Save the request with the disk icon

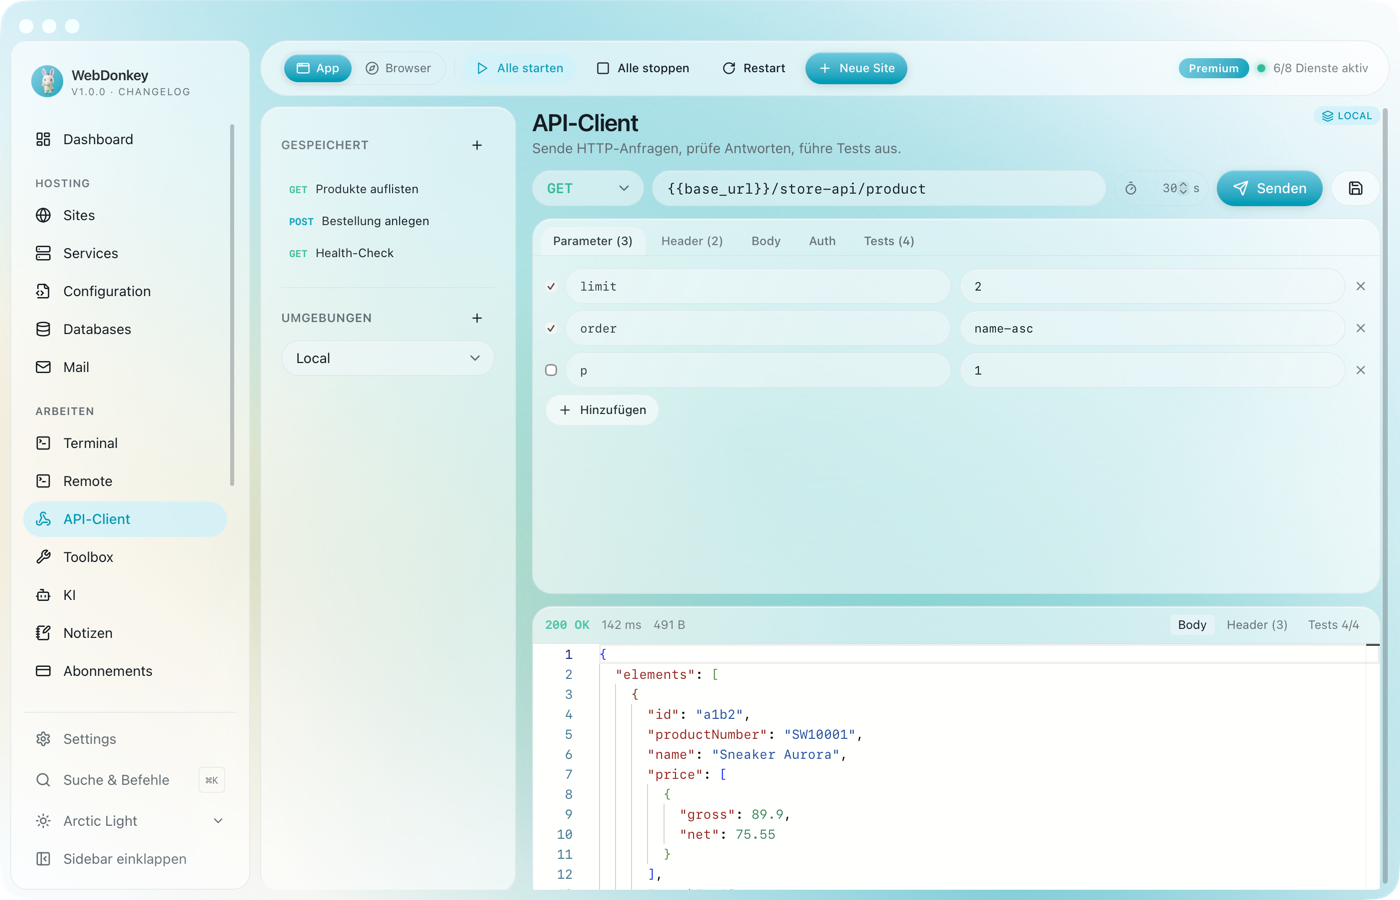pos(1356,188)
